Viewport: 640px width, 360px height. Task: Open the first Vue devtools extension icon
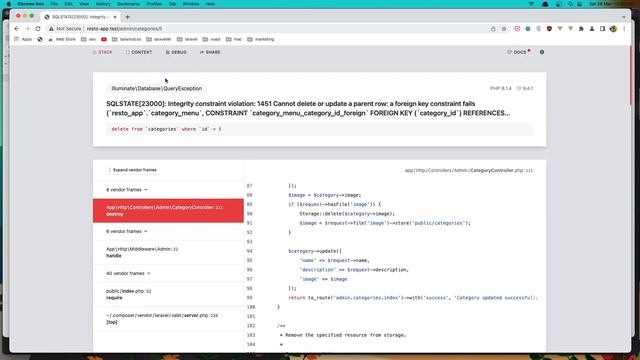click(x=560, y=29)
